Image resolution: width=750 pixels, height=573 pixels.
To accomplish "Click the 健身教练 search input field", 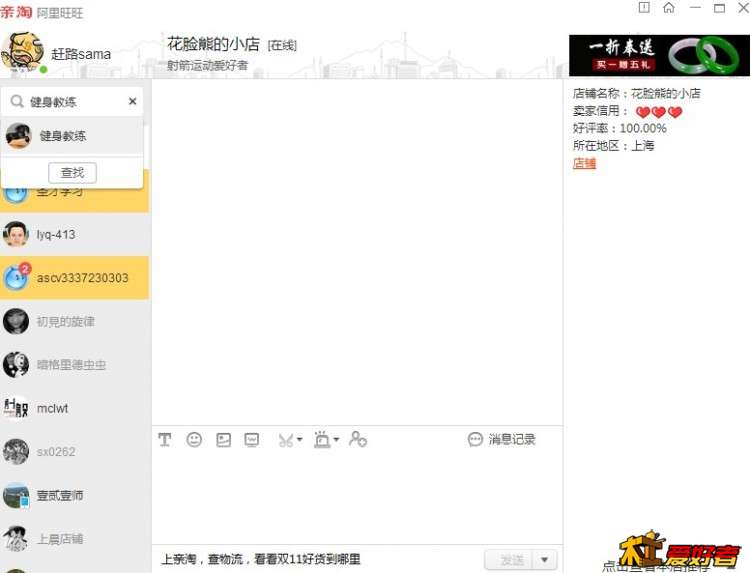I will point(73,101).
